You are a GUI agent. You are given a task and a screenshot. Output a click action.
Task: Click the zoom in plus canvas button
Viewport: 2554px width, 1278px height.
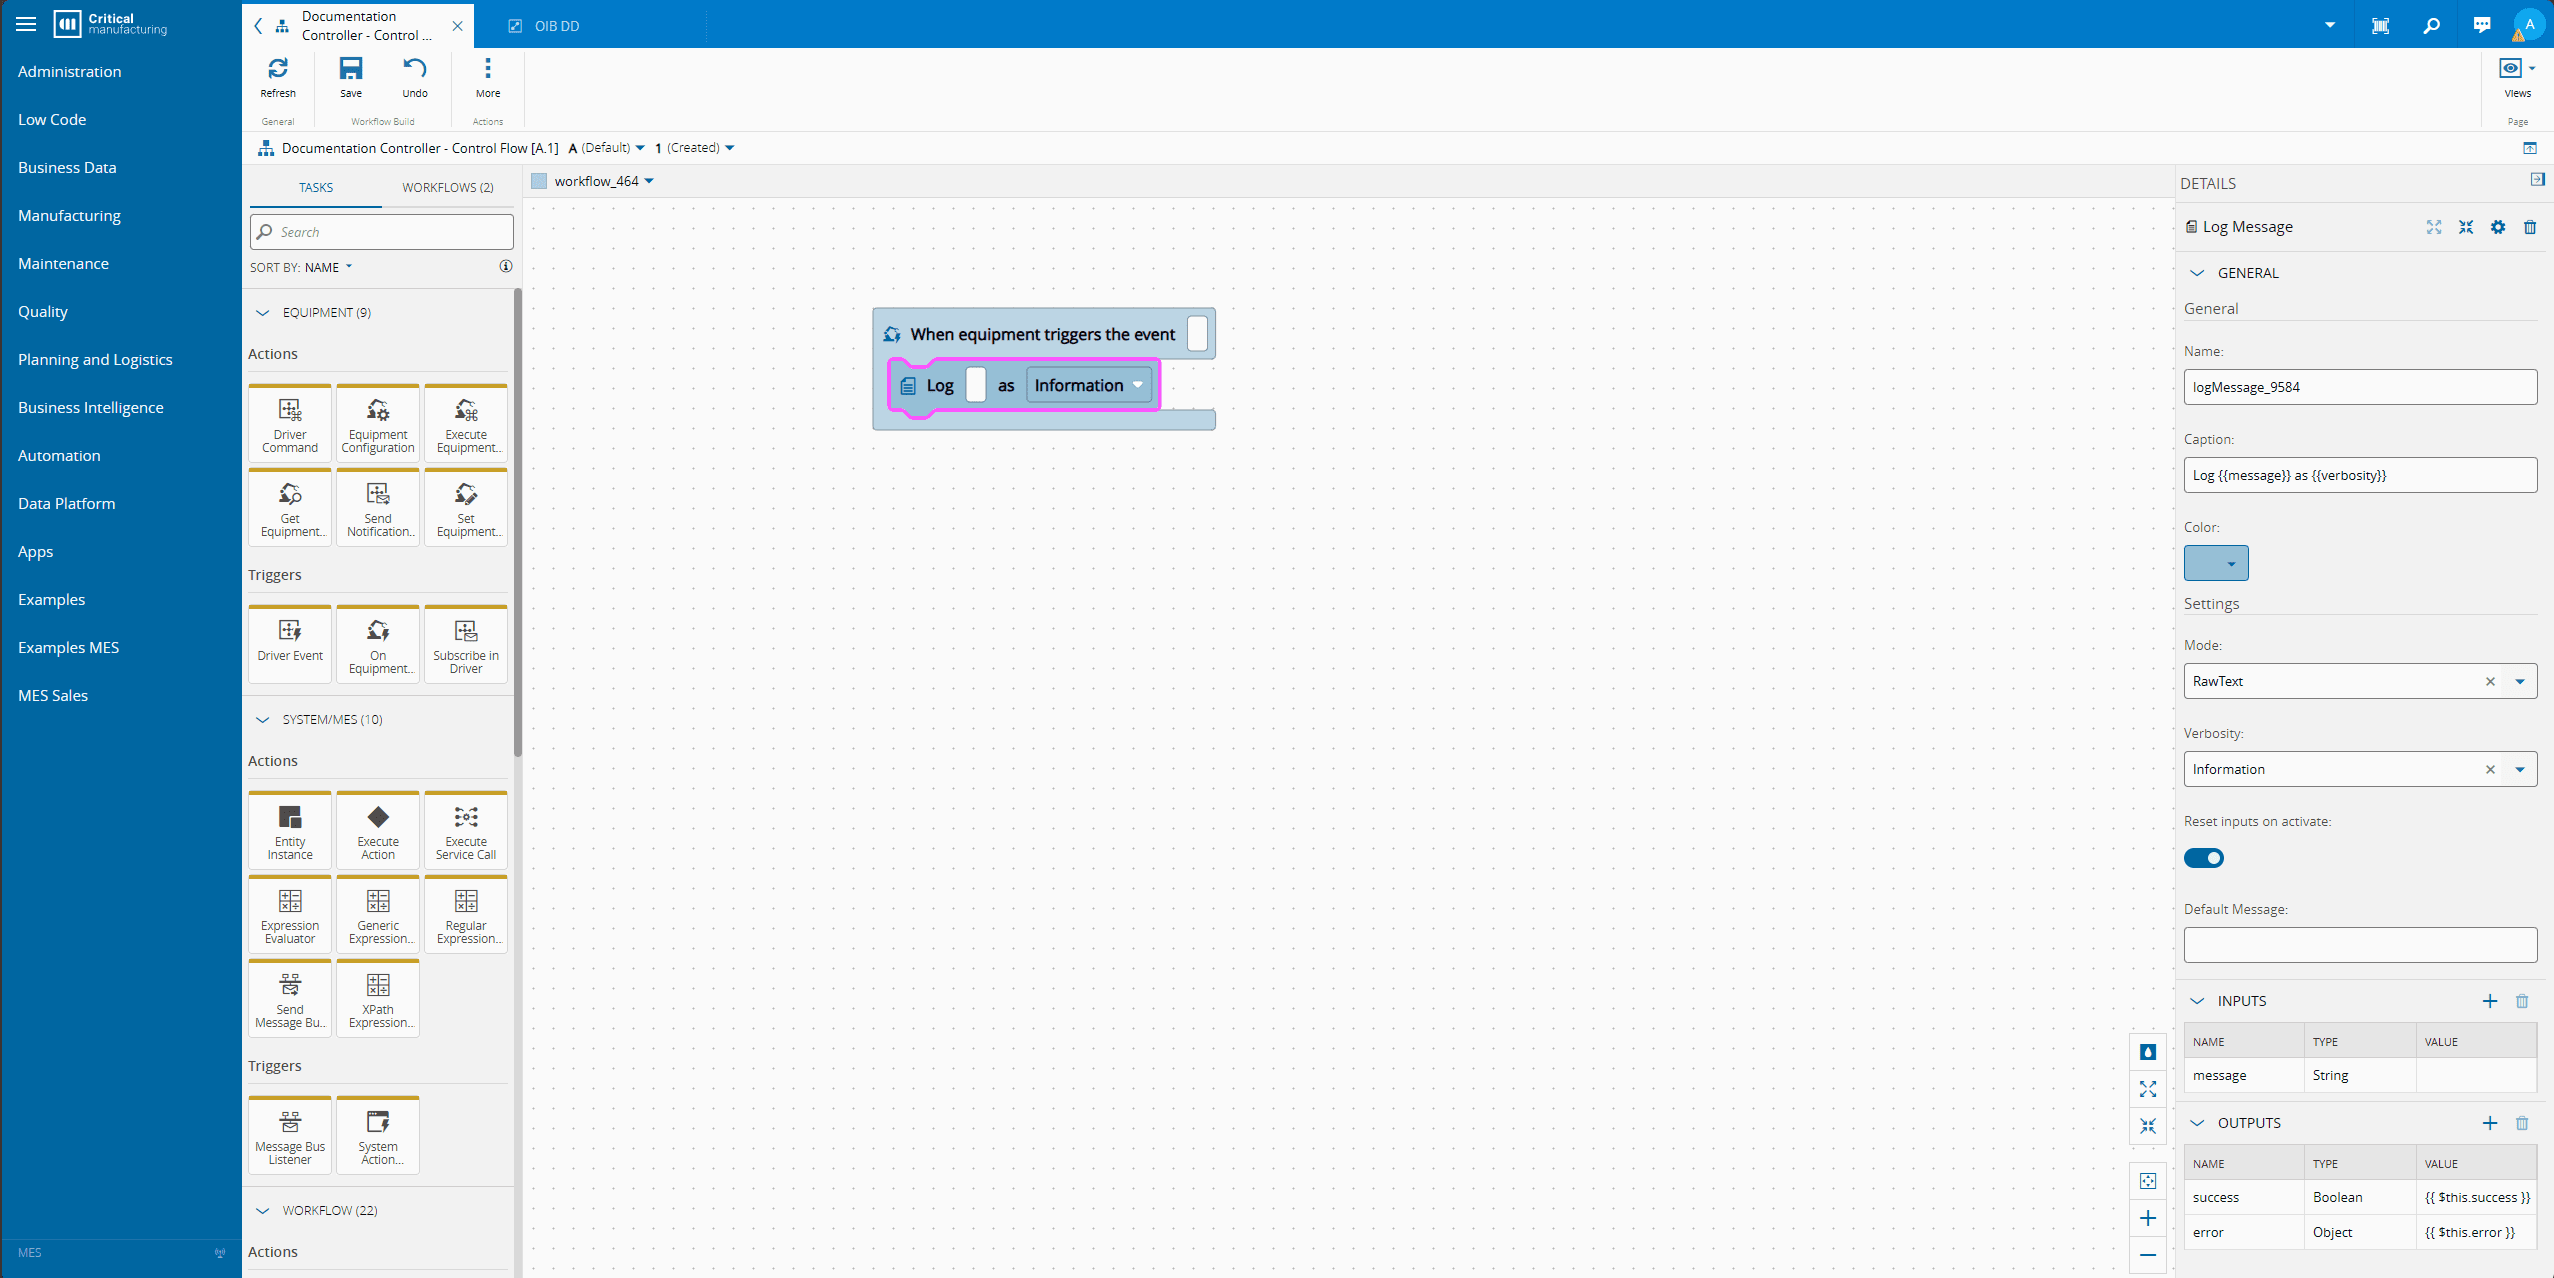[x=2148, y=1218]
